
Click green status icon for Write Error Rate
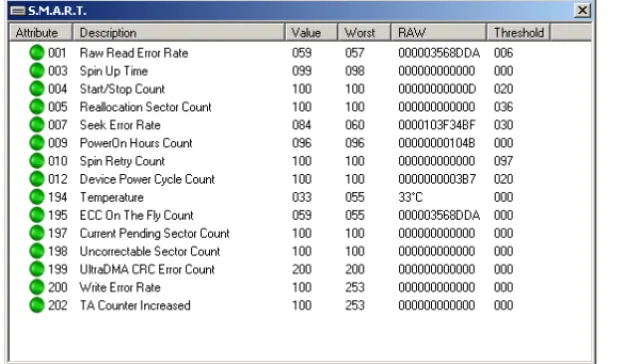[x=37, y=287]
